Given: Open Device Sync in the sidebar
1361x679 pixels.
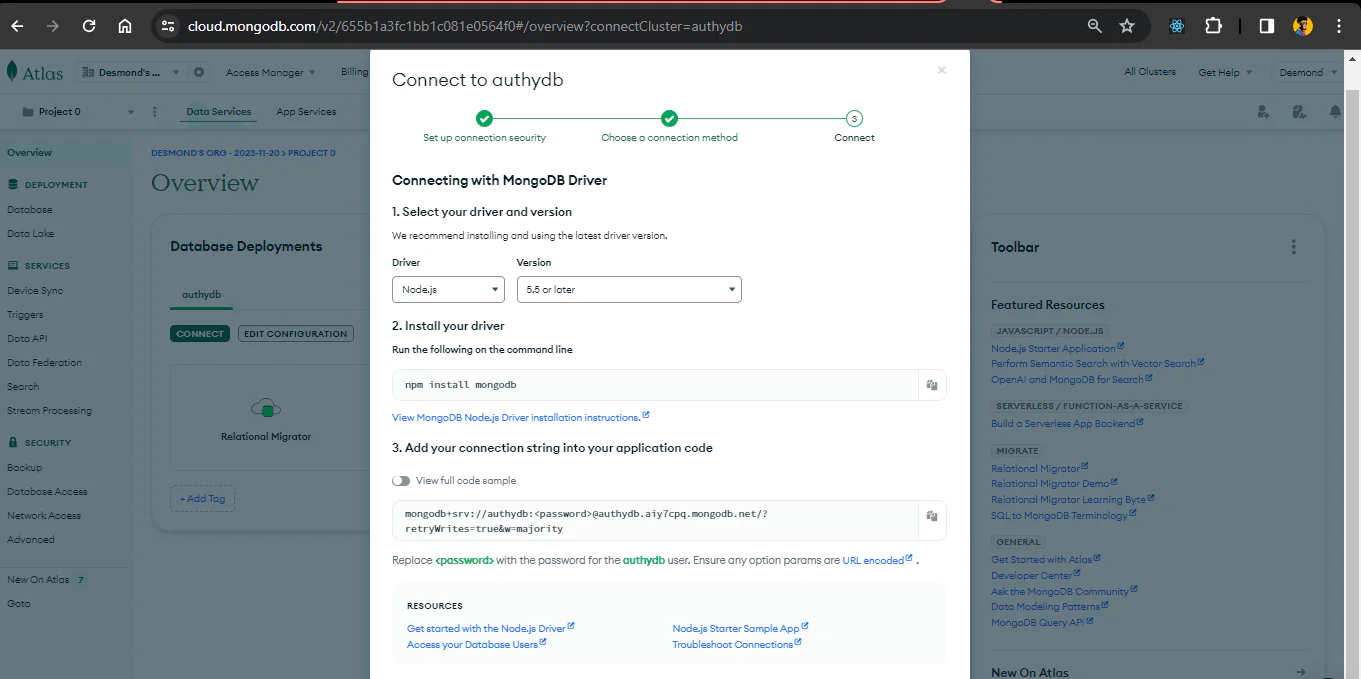Looking at the screenshot, I should (35, 291).
